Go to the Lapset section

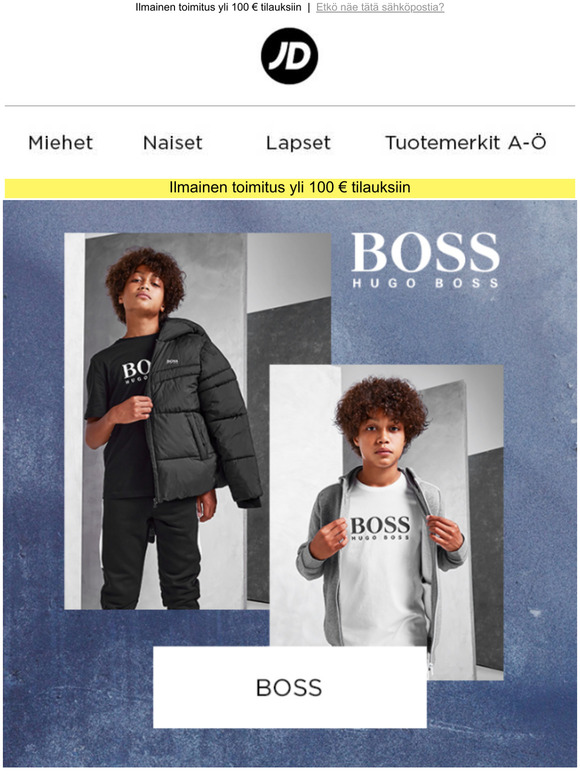298,143
